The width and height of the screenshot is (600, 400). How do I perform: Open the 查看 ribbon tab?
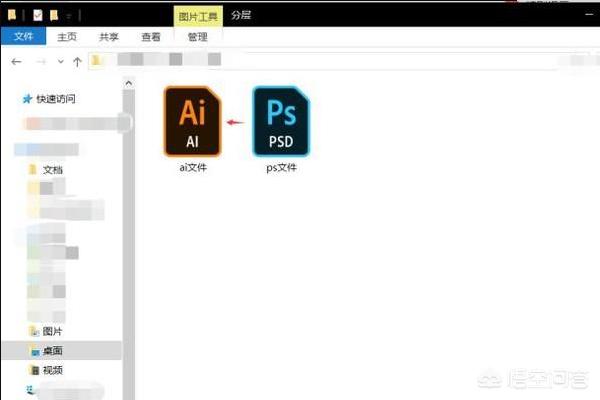click(x=150, y=37)
